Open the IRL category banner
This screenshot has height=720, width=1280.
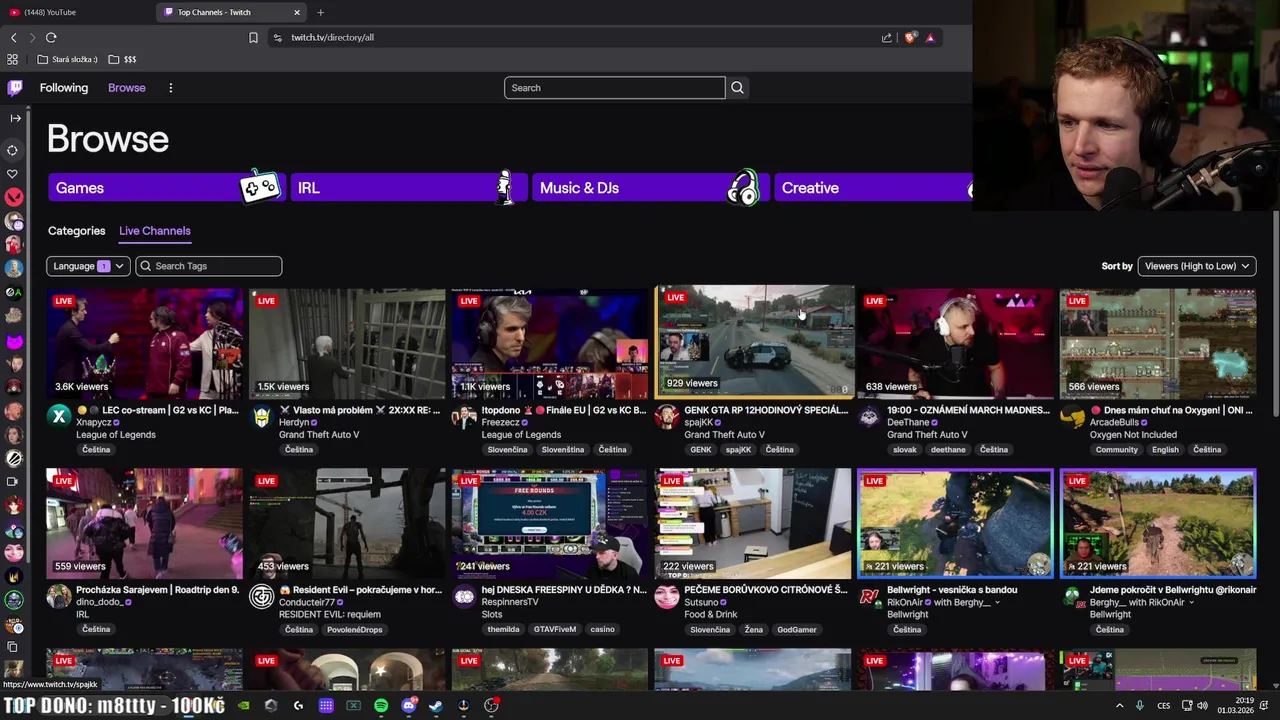[408, 188]
